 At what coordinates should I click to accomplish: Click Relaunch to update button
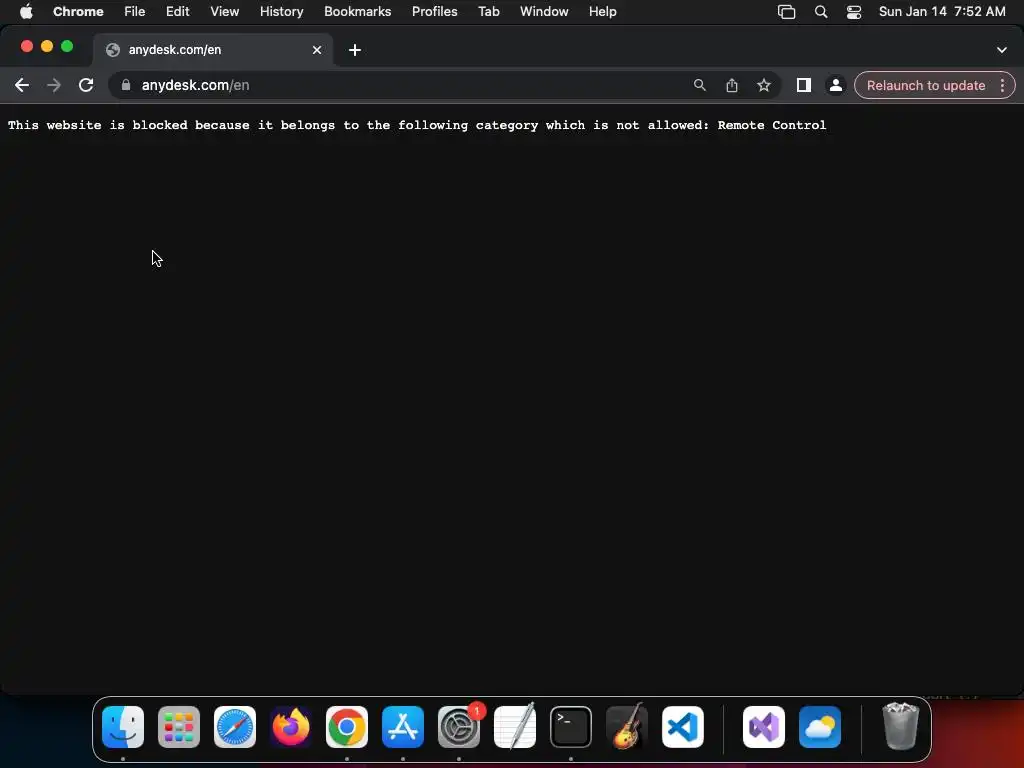point(925,85)
